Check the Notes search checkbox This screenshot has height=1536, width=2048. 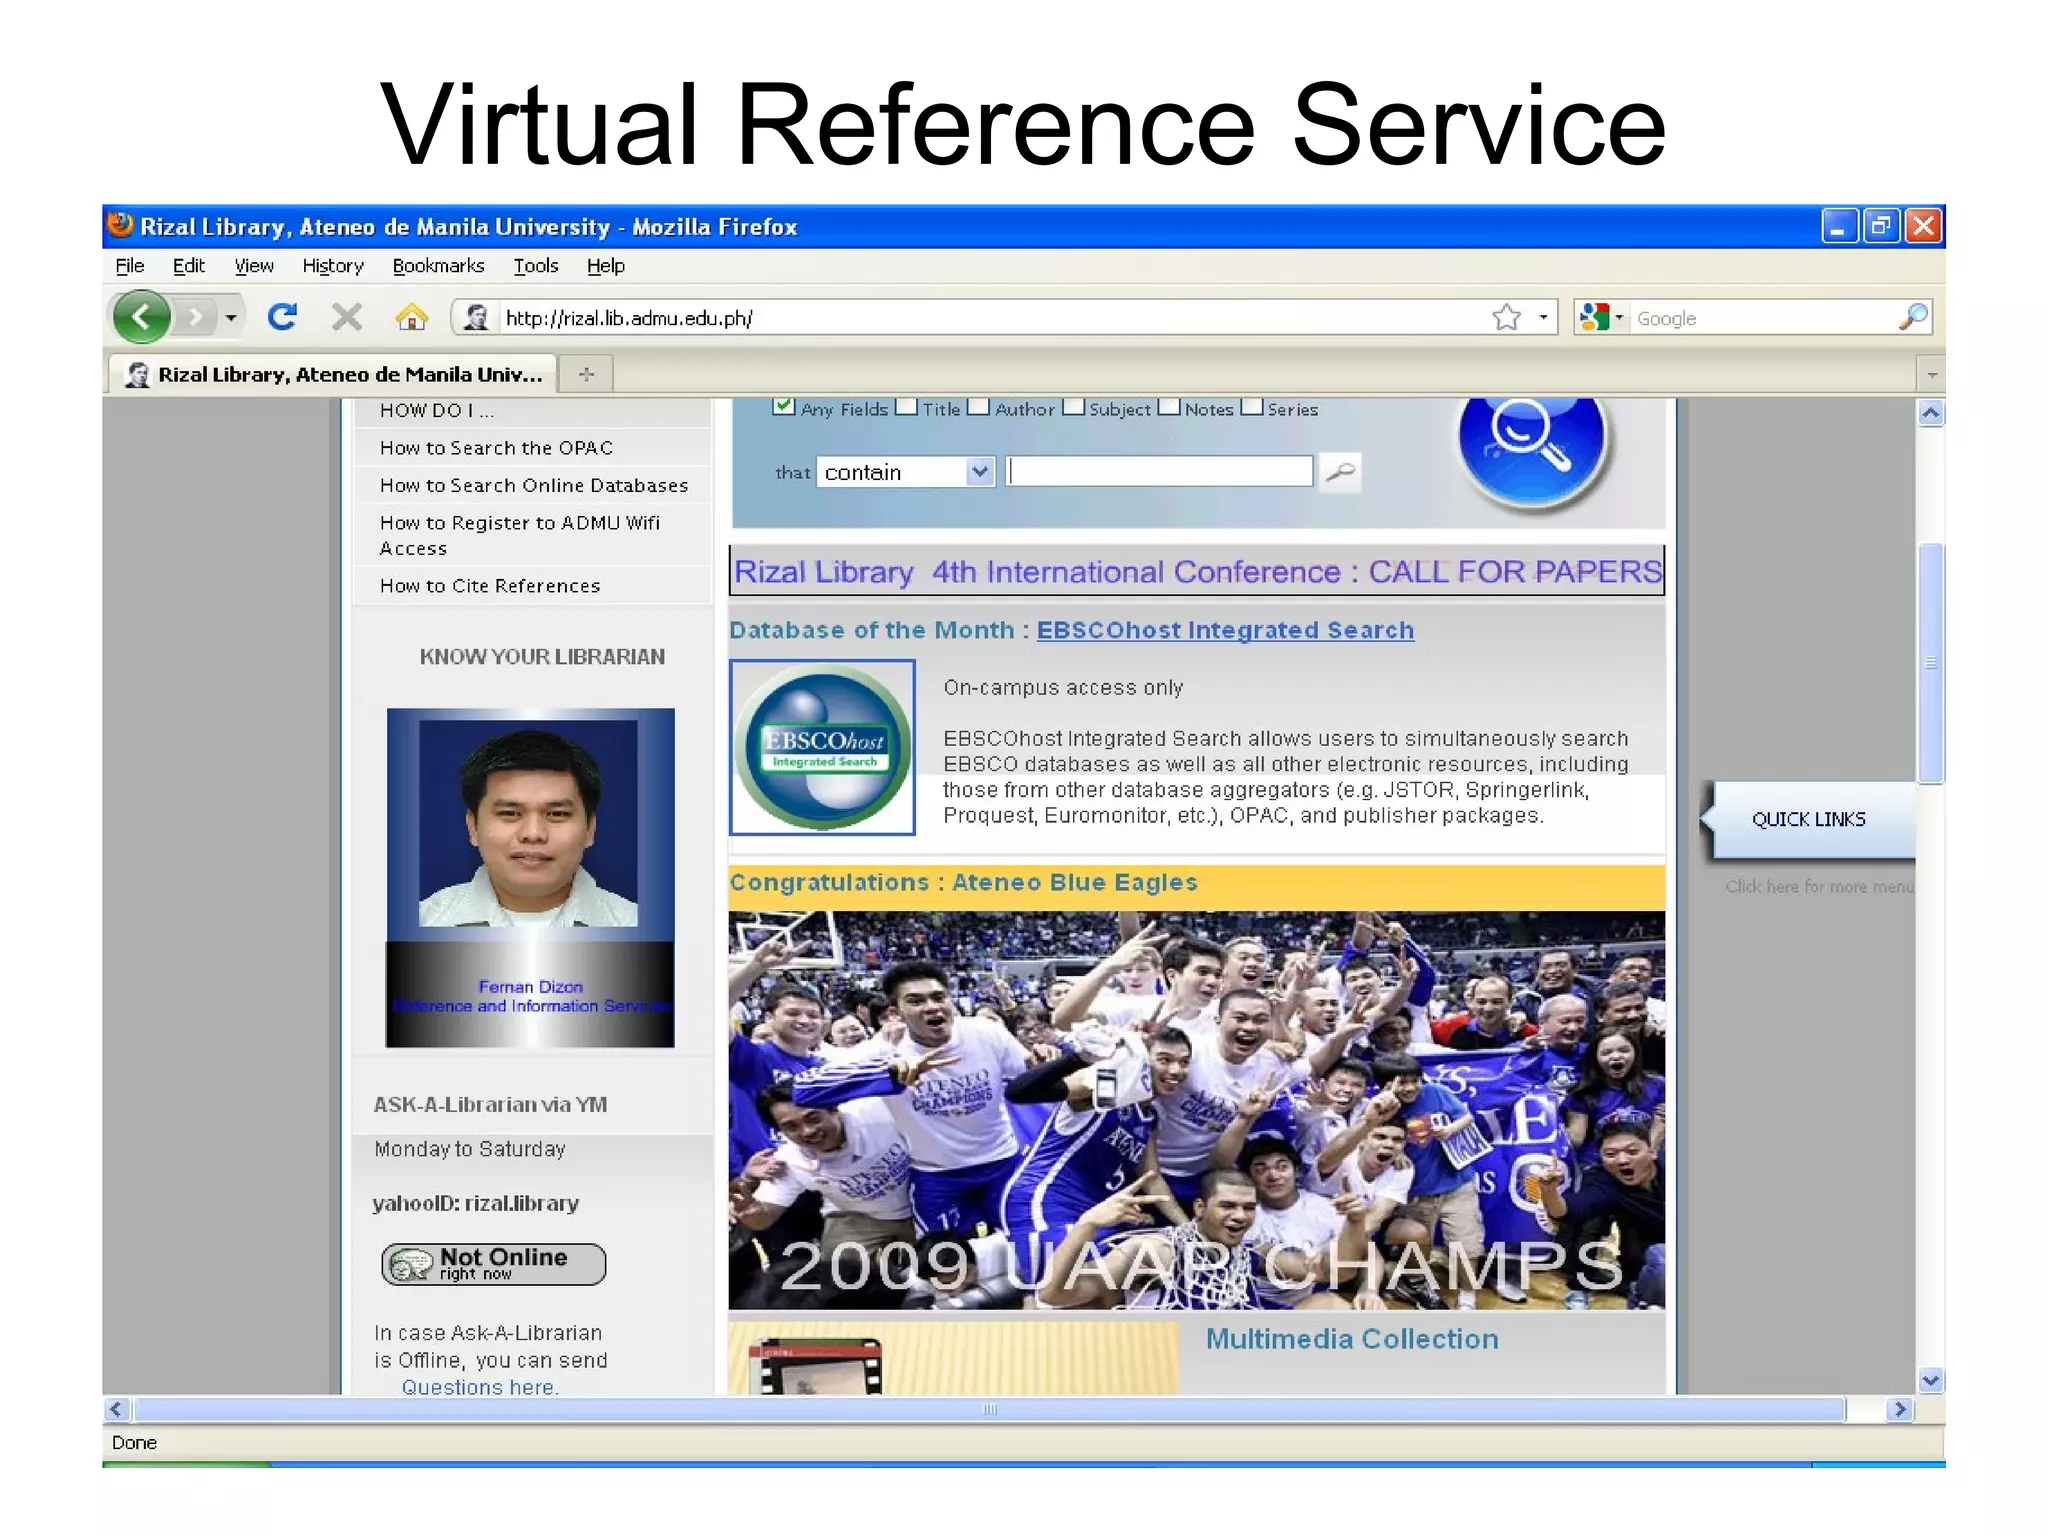click(1169, 407)
